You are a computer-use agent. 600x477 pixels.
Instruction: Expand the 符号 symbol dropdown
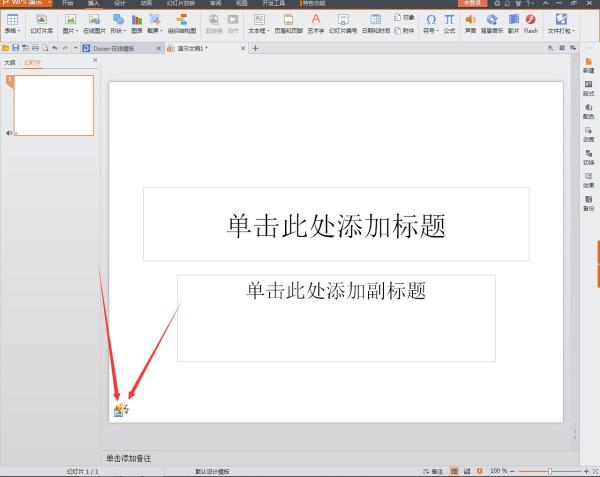tap(430, 31)
